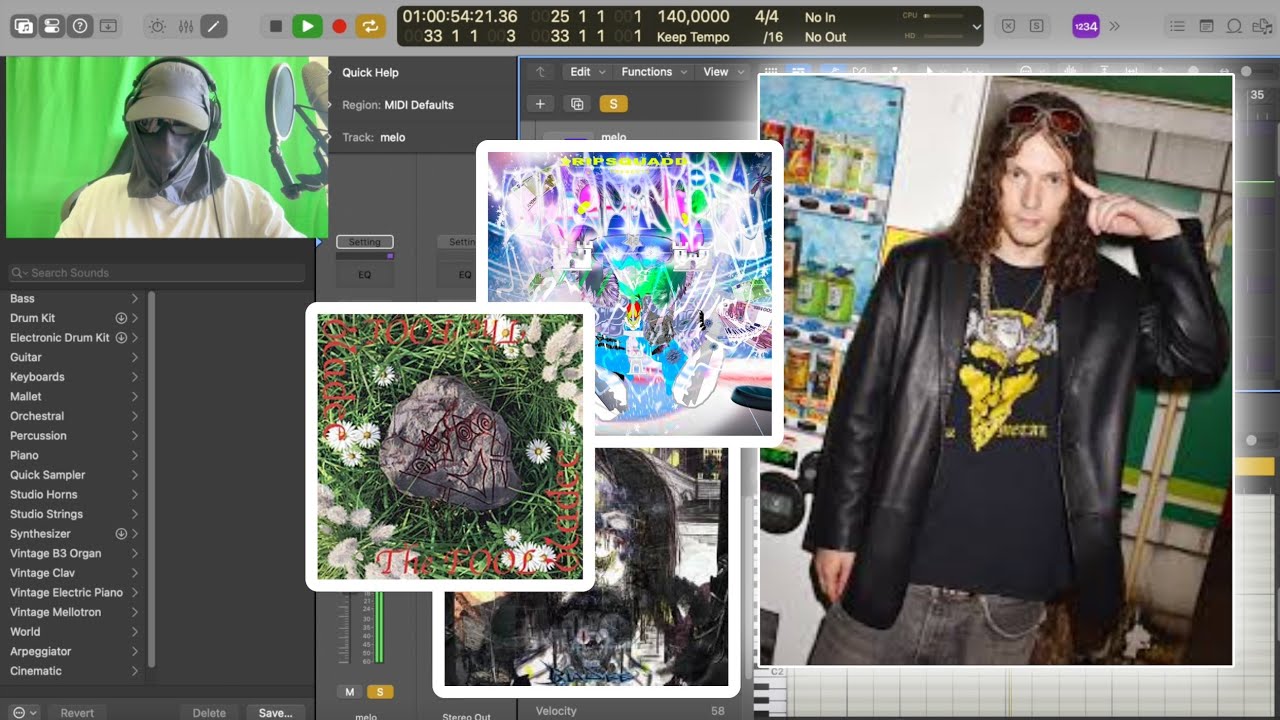Toggle the Editors pencil icon
The image size is (1280, 720).
(x=213, y=26)
